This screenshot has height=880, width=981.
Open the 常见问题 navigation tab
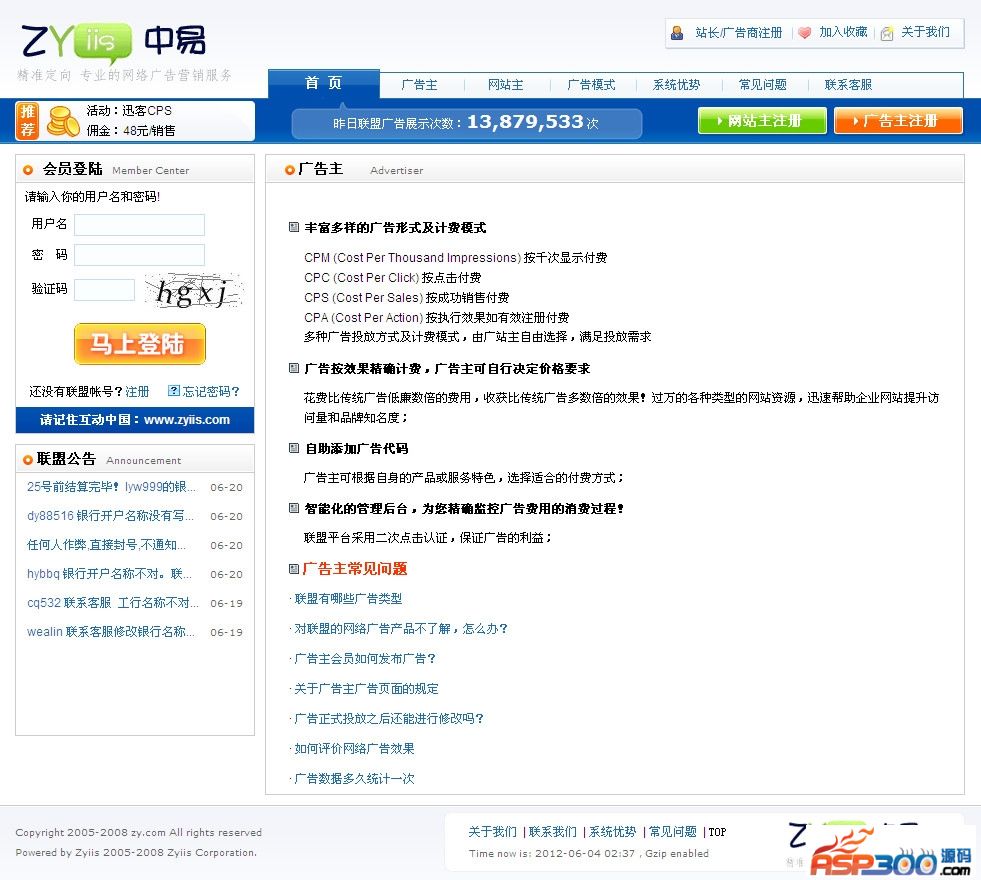pos(762,85)
